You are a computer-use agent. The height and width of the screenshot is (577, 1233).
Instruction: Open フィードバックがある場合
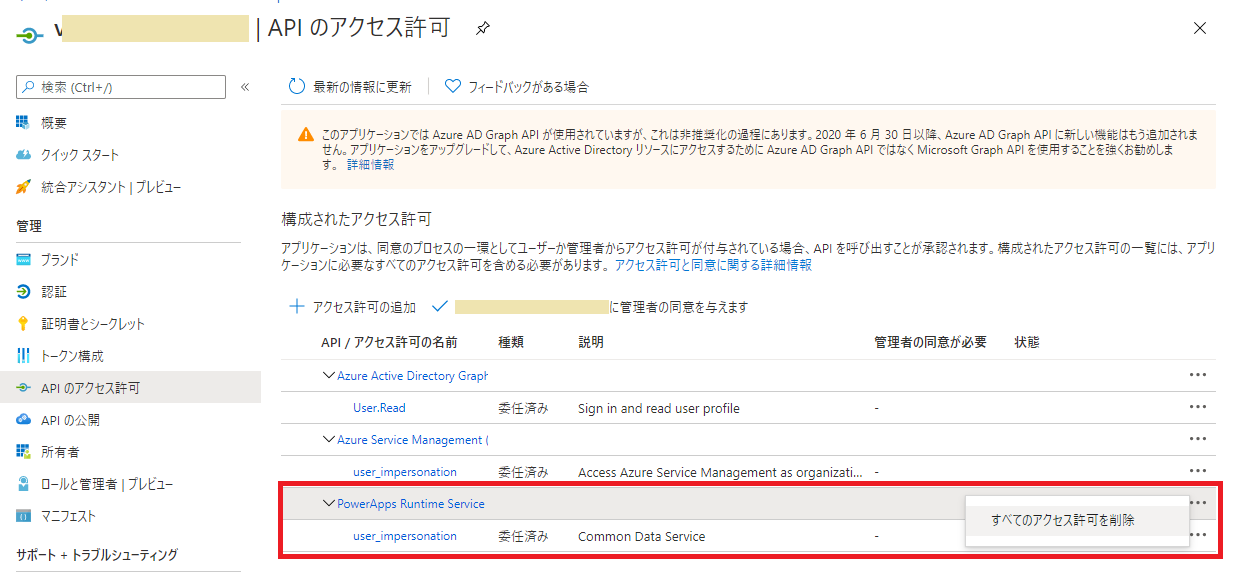[x=529, y=87]
